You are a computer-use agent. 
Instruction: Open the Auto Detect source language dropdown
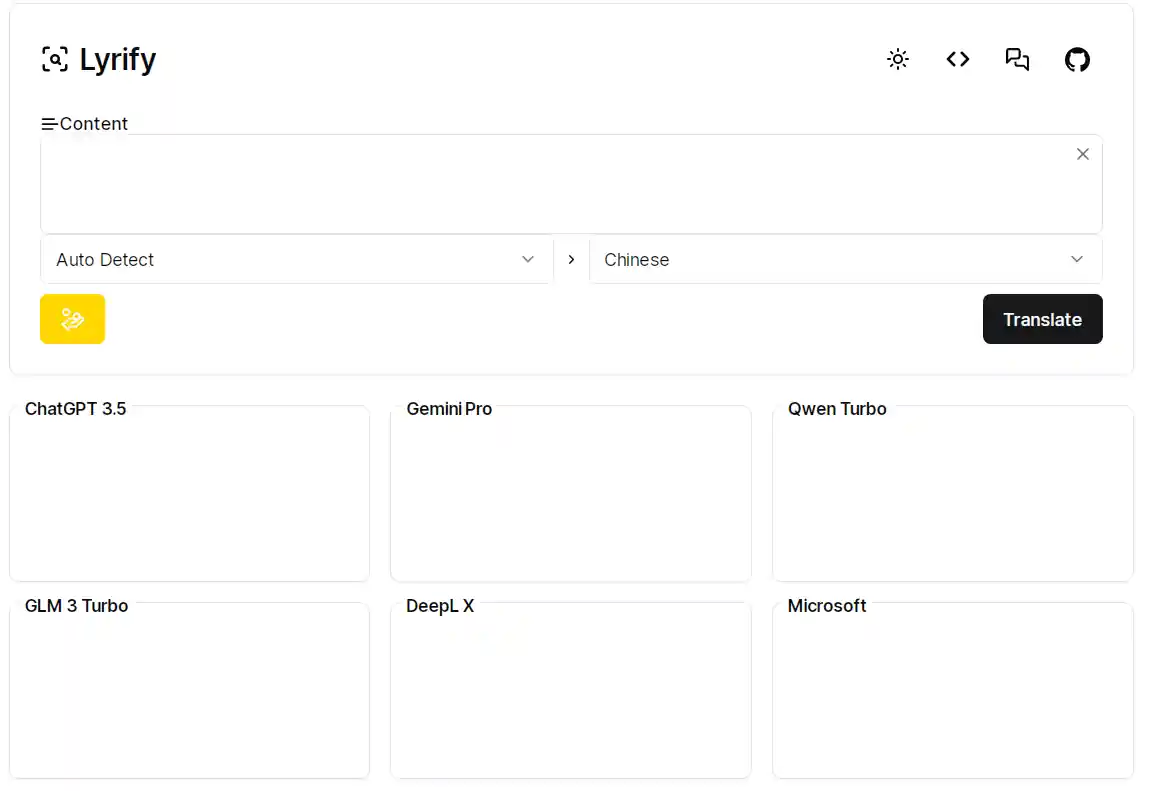tap(297, 260)
